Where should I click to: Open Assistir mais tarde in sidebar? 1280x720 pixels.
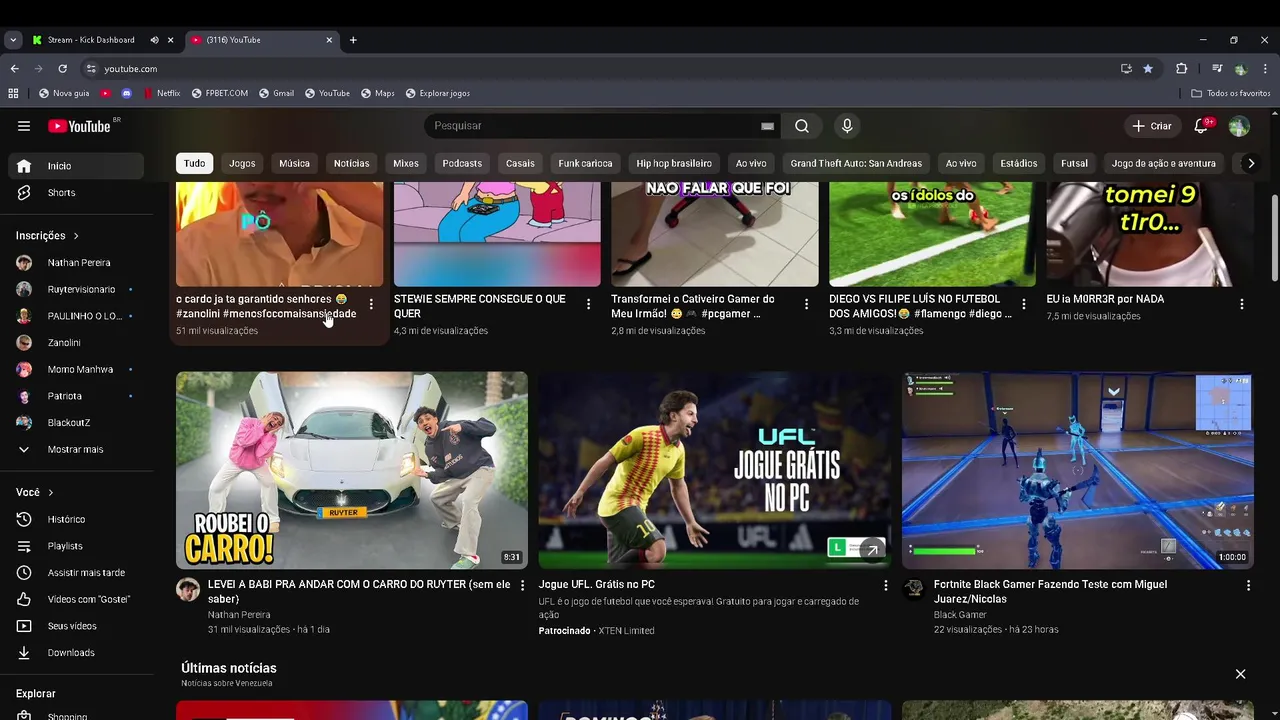[84, 573]
